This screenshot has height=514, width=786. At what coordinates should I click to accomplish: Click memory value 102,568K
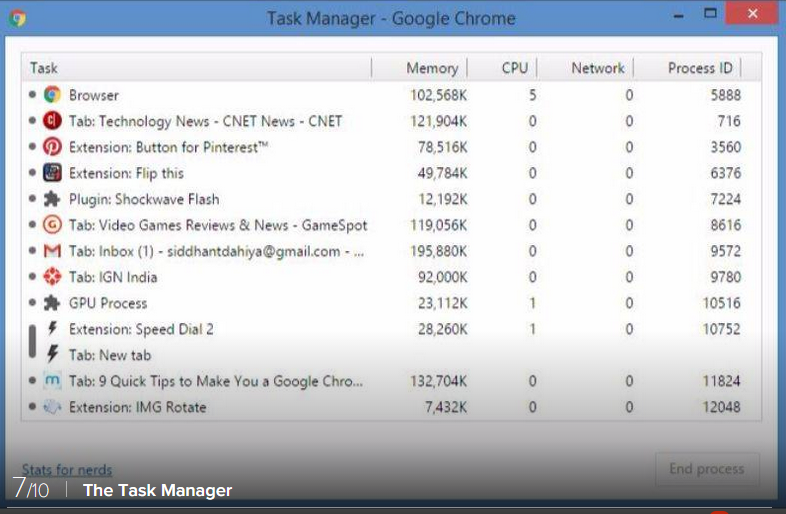click(439, 95)
